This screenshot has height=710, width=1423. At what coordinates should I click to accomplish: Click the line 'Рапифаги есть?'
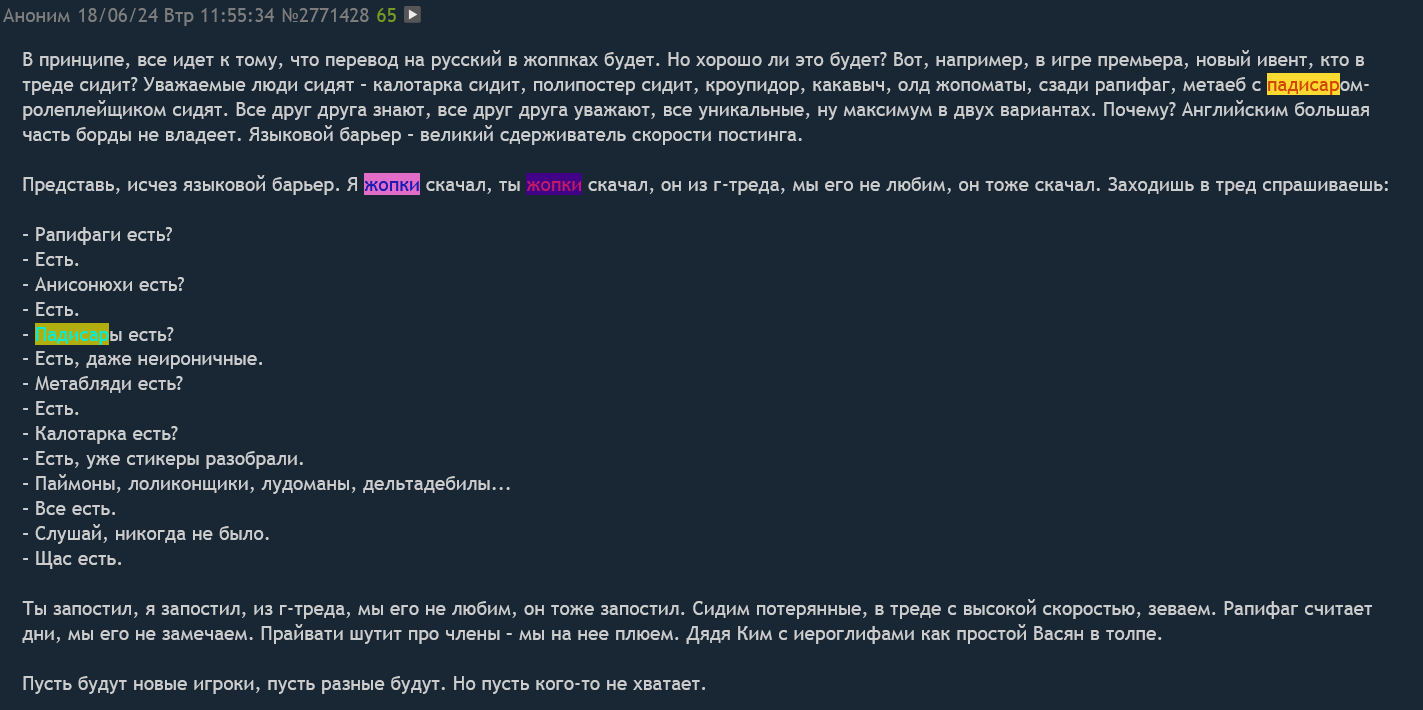point(97,235)
